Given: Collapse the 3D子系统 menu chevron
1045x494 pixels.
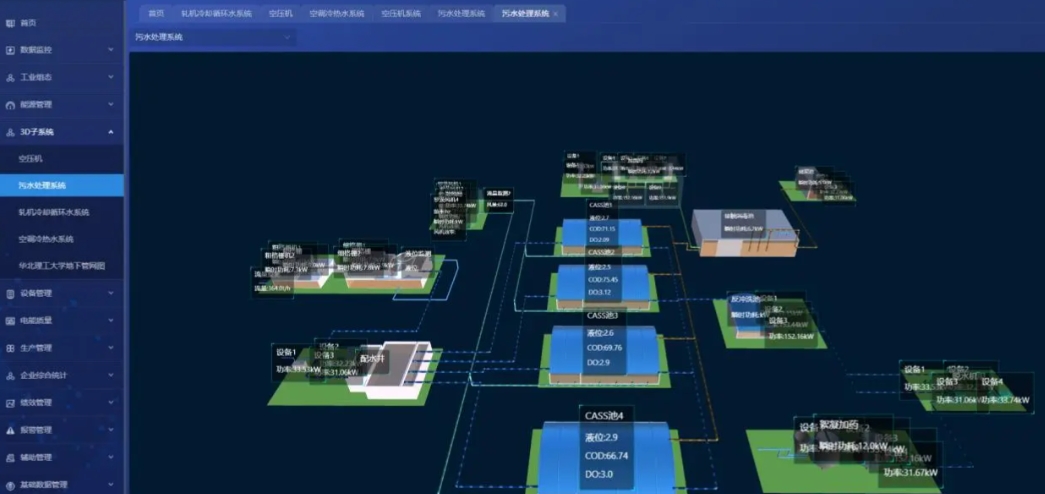Looking at the screenshot, I should [x=111, y=131].
